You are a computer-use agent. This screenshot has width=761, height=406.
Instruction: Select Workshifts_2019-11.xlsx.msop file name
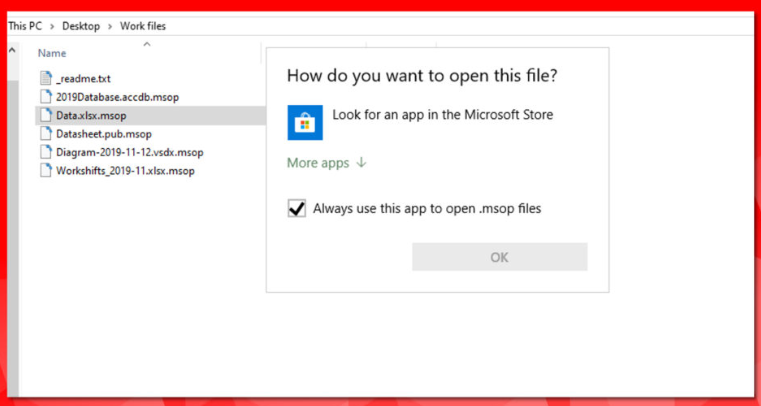point(125,170)
